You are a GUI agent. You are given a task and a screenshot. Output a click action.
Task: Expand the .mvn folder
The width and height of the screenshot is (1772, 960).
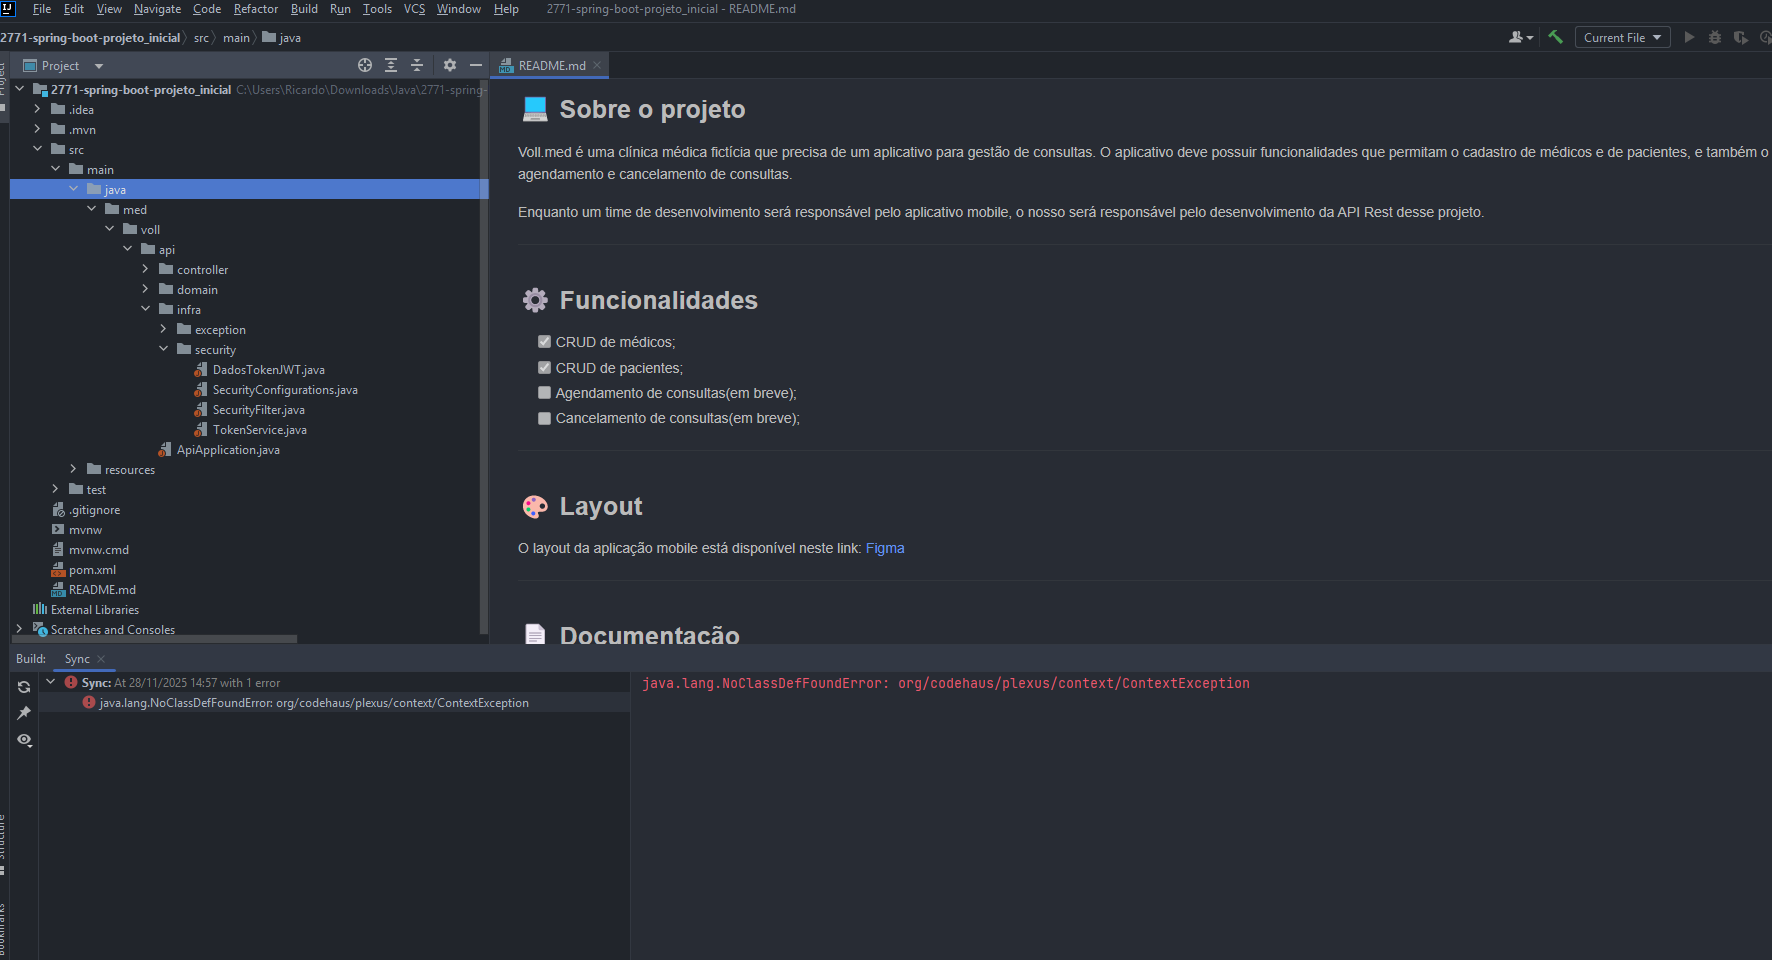37,129
